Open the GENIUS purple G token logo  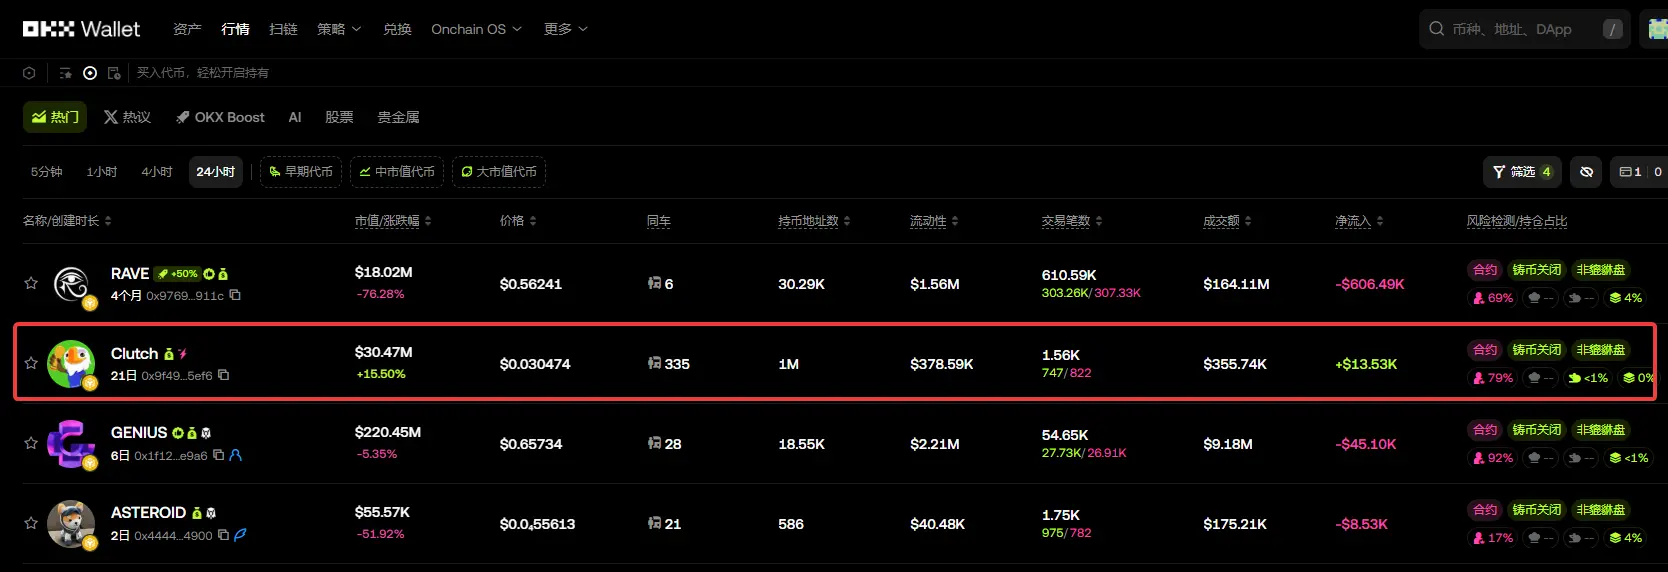71,444
